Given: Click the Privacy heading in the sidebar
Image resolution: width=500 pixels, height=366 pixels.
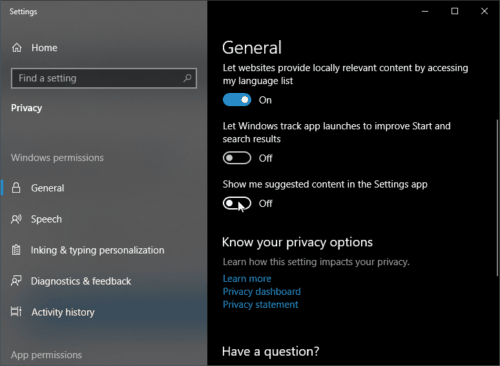Looking at the screenshot, I should 27,108.
